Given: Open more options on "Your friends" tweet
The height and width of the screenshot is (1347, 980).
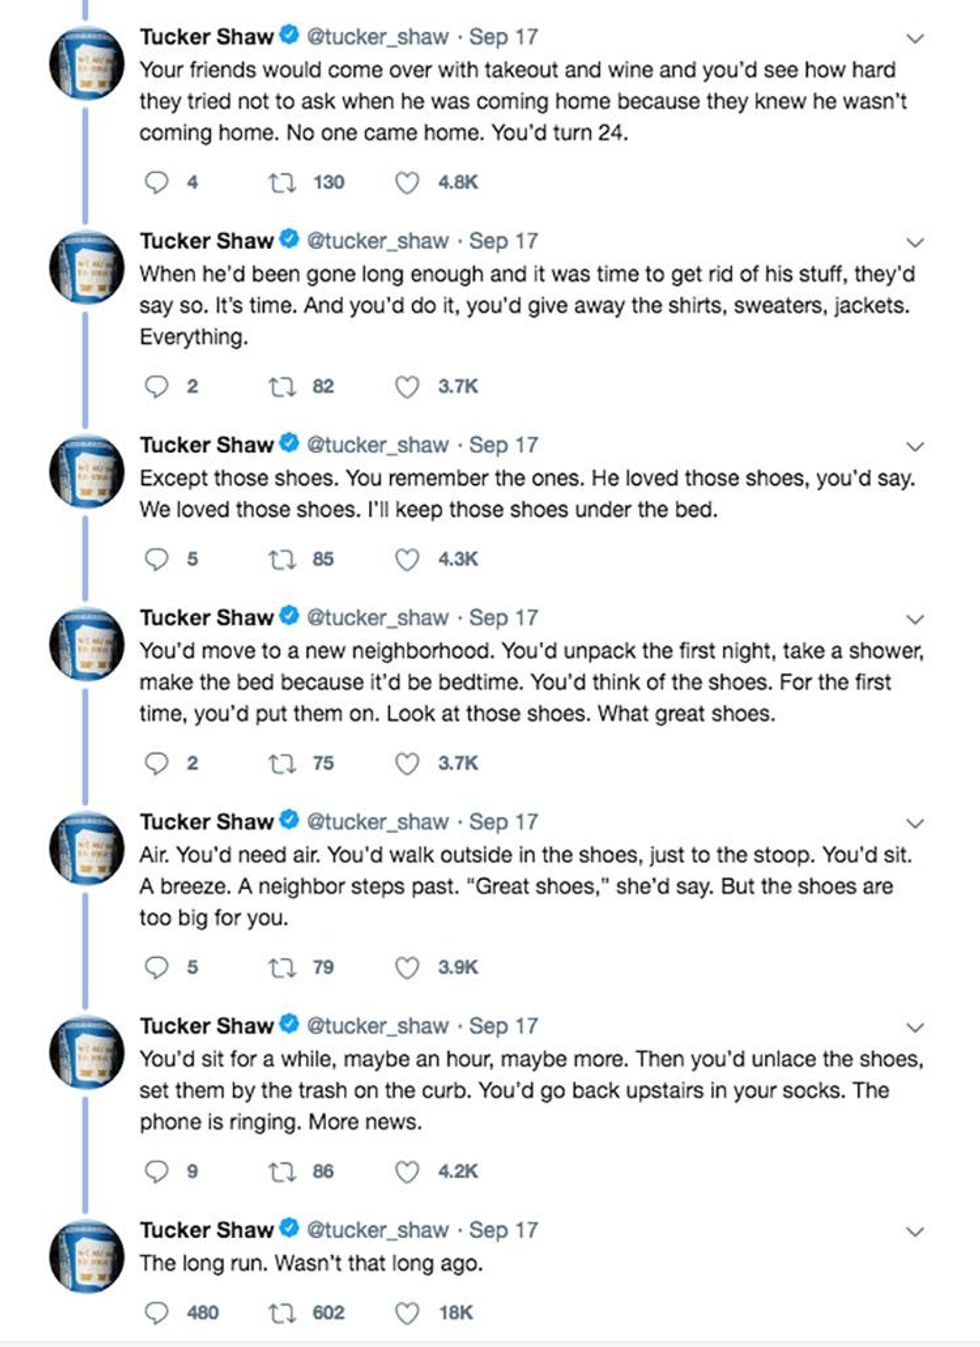Looking at the screenshot, I should coord(914,39).
